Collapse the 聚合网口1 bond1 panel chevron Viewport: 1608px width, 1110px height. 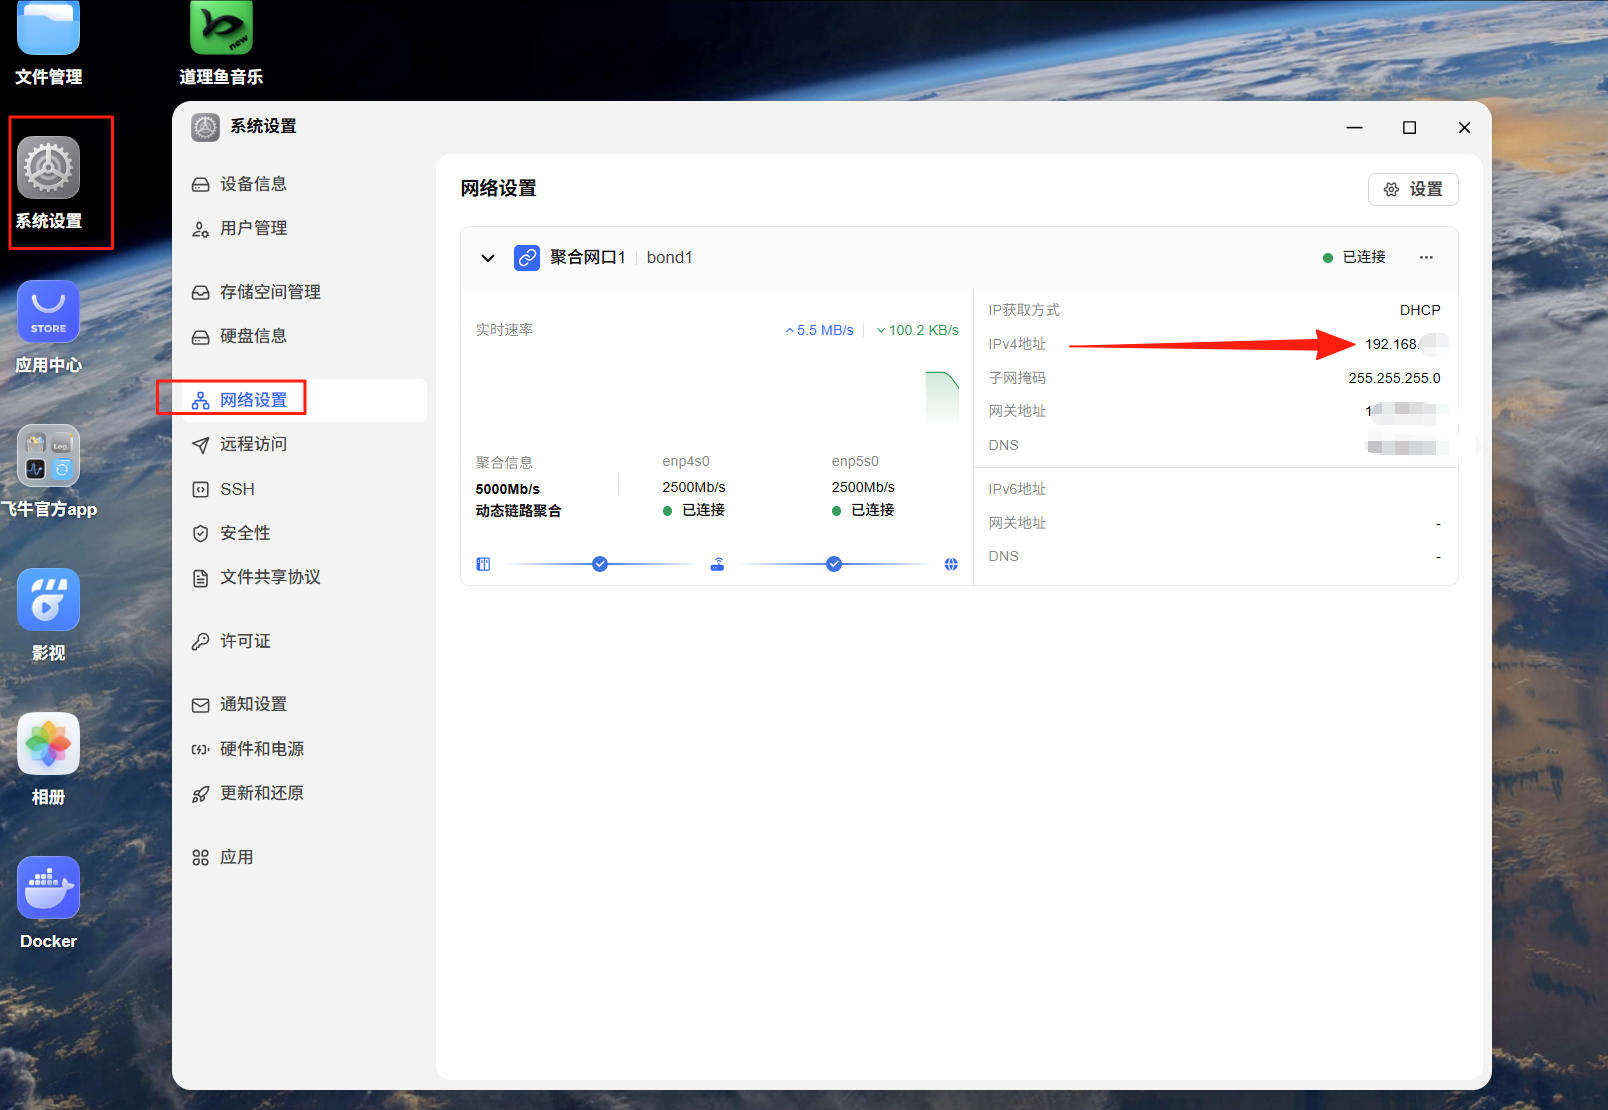[x=488, y=258]
